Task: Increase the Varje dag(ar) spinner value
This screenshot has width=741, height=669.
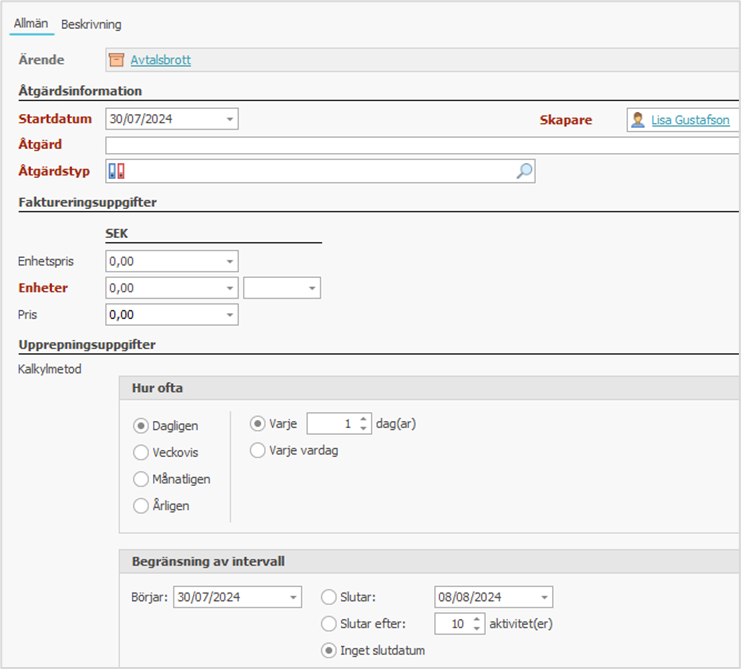Action: (x=363, y=419)
